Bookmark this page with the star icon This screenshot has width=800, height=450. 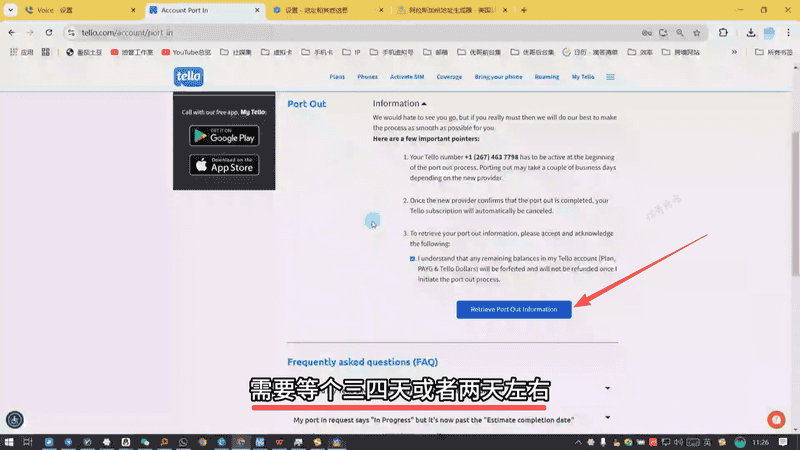tap(696, 33)
